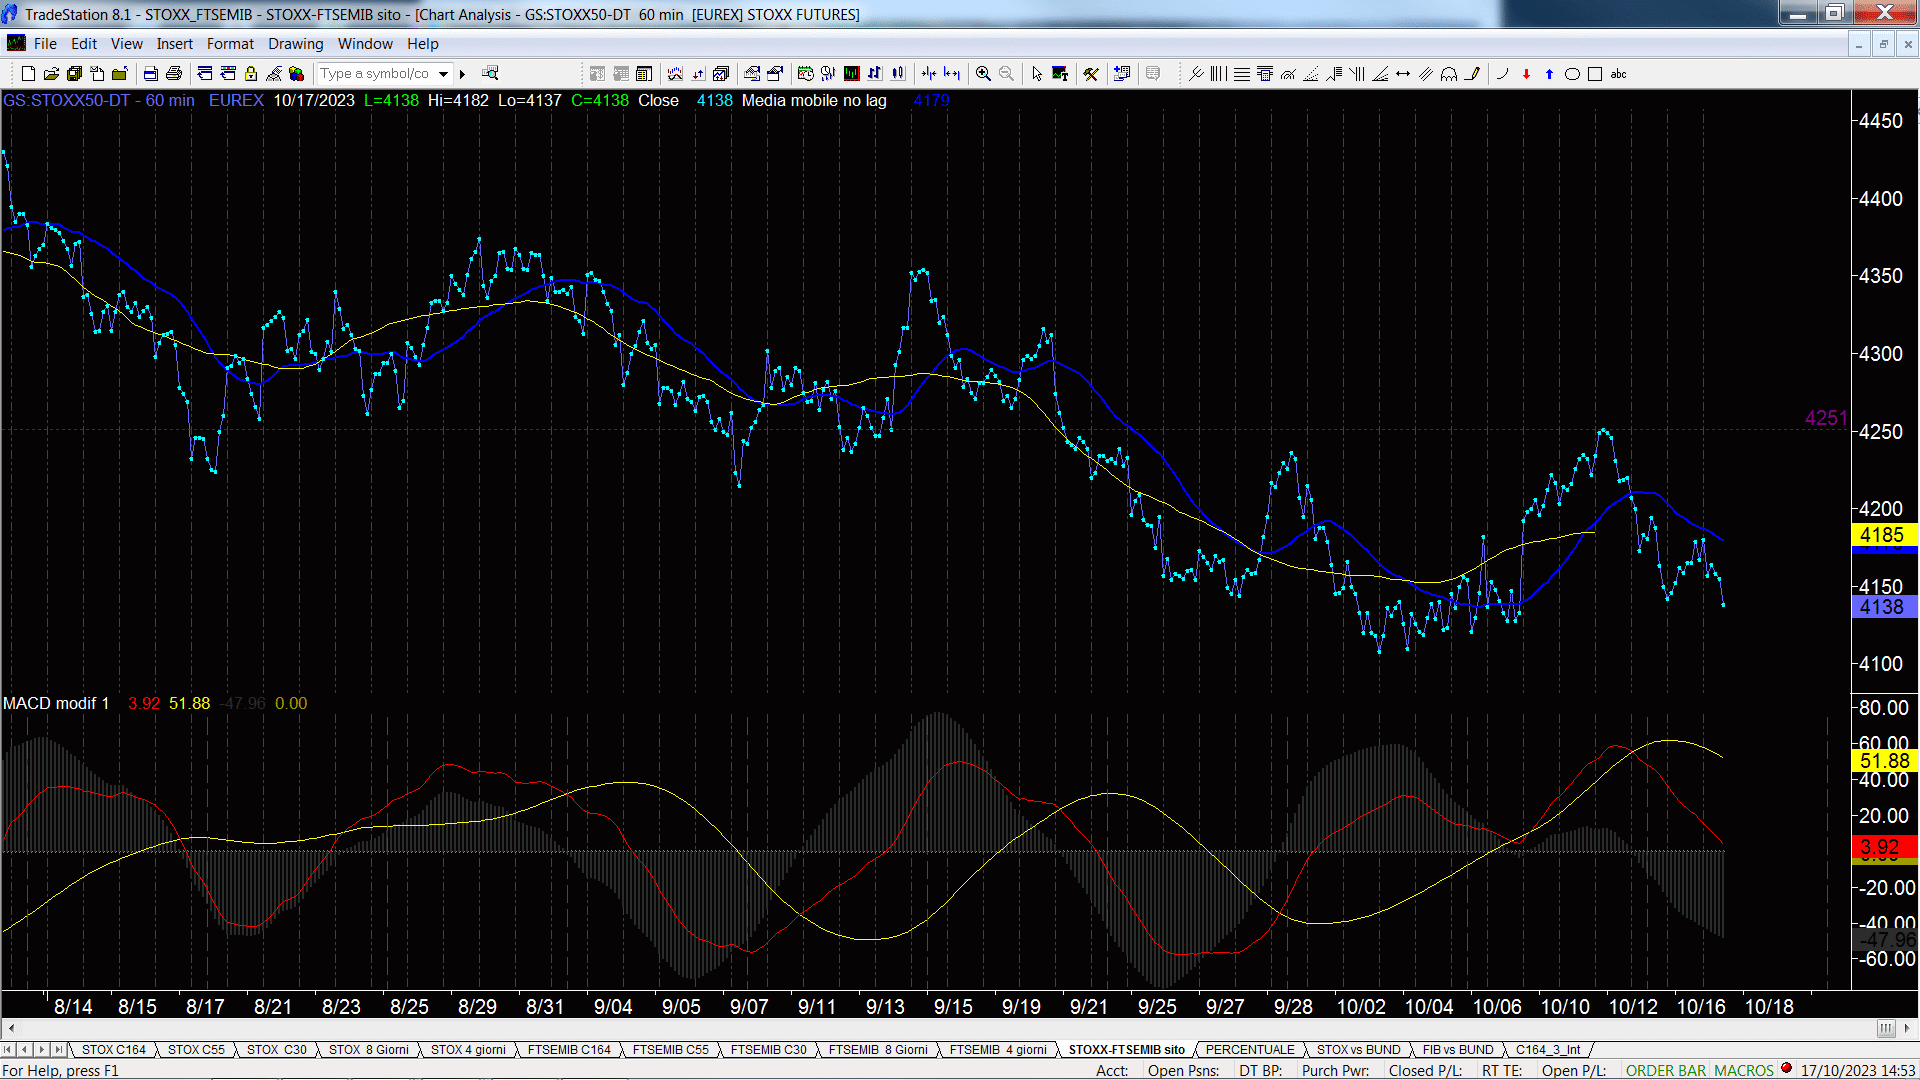Select the parallel lines drawing tool

(x=1426, y=73)
